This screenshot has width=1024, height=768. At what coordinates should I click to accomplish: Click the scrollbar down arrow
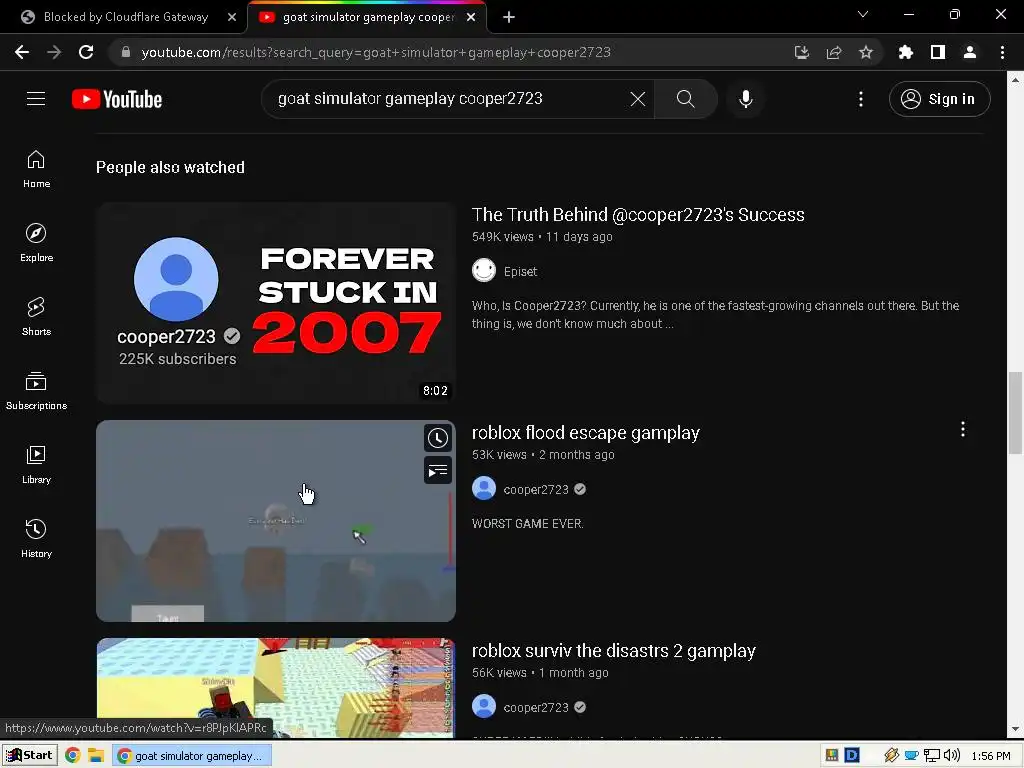1015,730
